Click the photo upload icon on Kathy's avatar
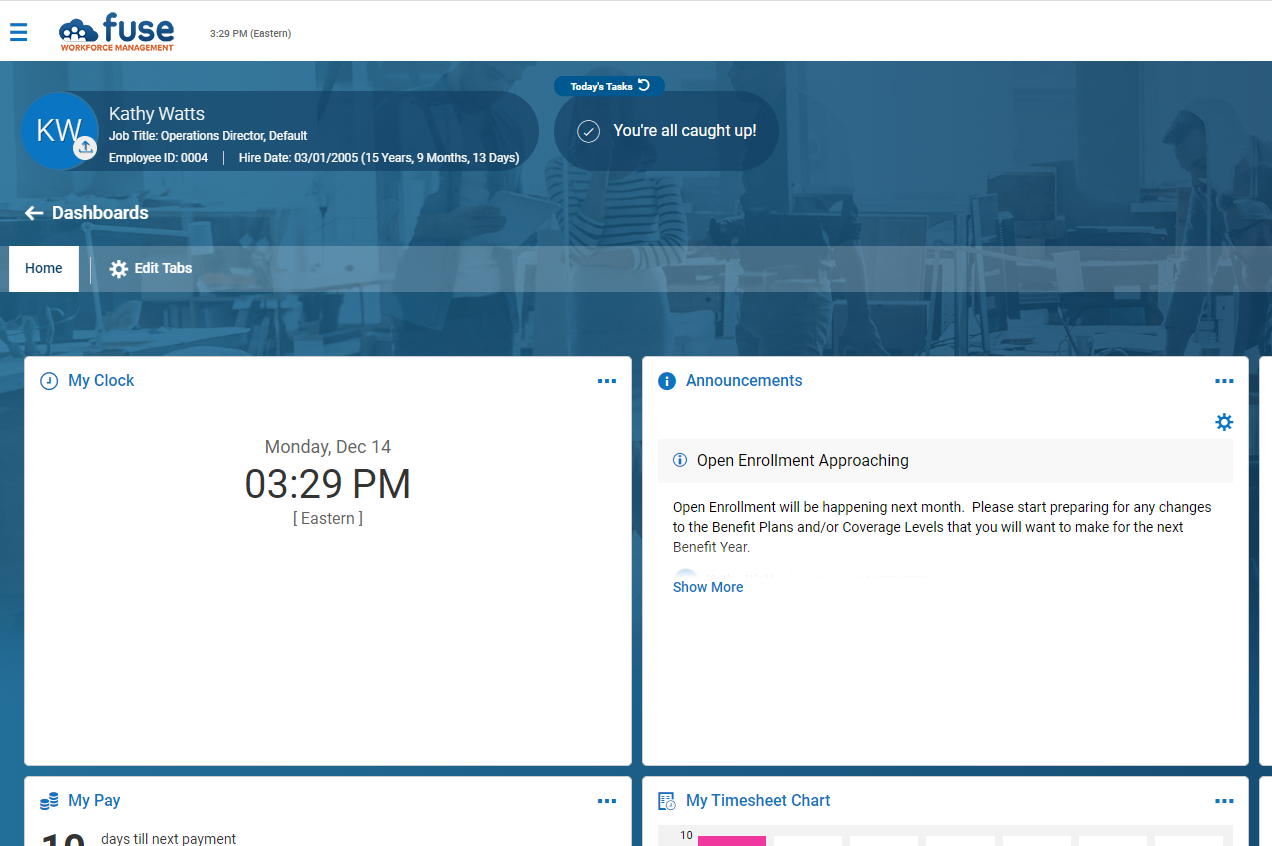The image size is (1272, 846). click(85, 150)
